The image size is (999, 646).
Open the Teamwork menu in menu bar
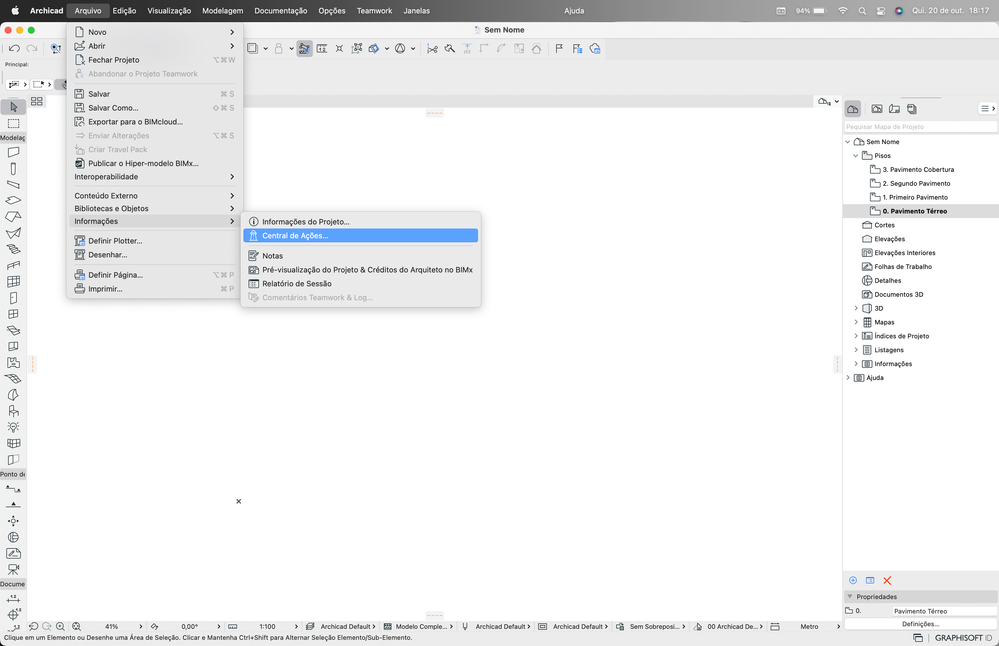[x=374, y=11]
